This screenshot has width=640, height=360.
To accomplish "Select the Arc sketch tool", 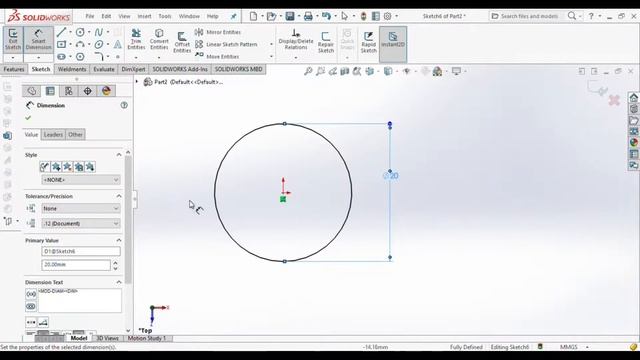I will [80, 44].
